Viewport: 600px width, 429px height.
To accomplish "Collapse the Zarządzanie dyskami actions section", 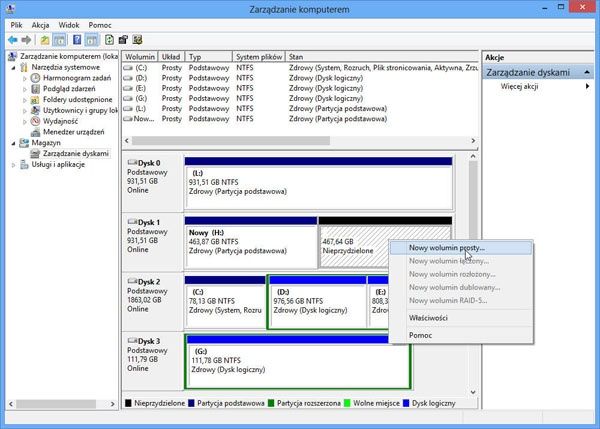I will [x=587, y=72].
